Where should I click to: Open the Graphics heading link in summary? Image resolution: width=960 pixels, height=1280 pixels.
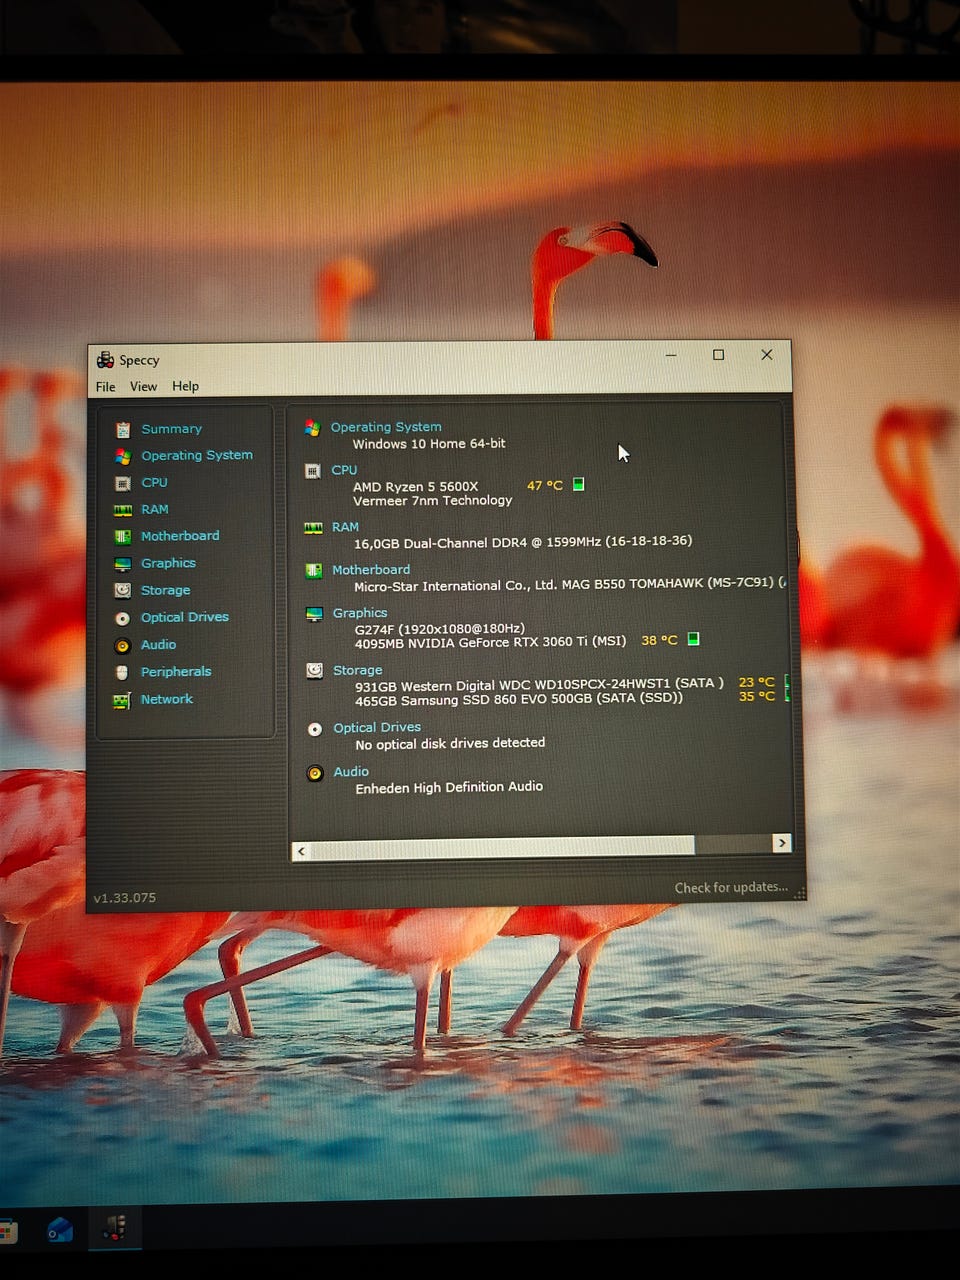pyautogui.click(x=360, y=613)
